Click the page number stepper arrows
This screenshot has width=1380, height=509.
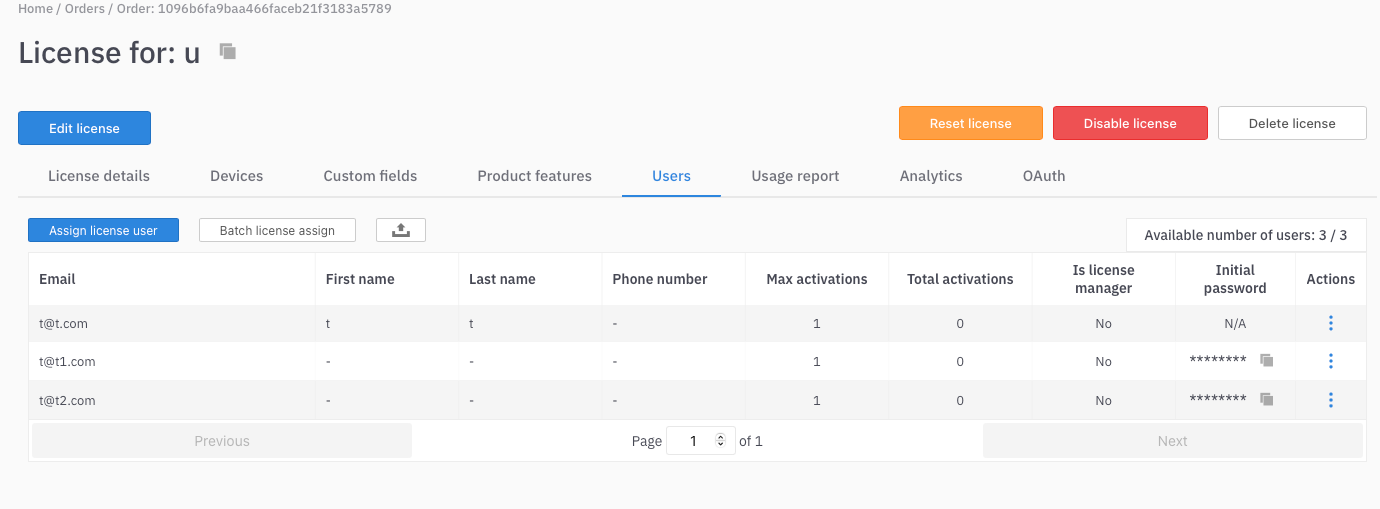[x=721, y=441]
